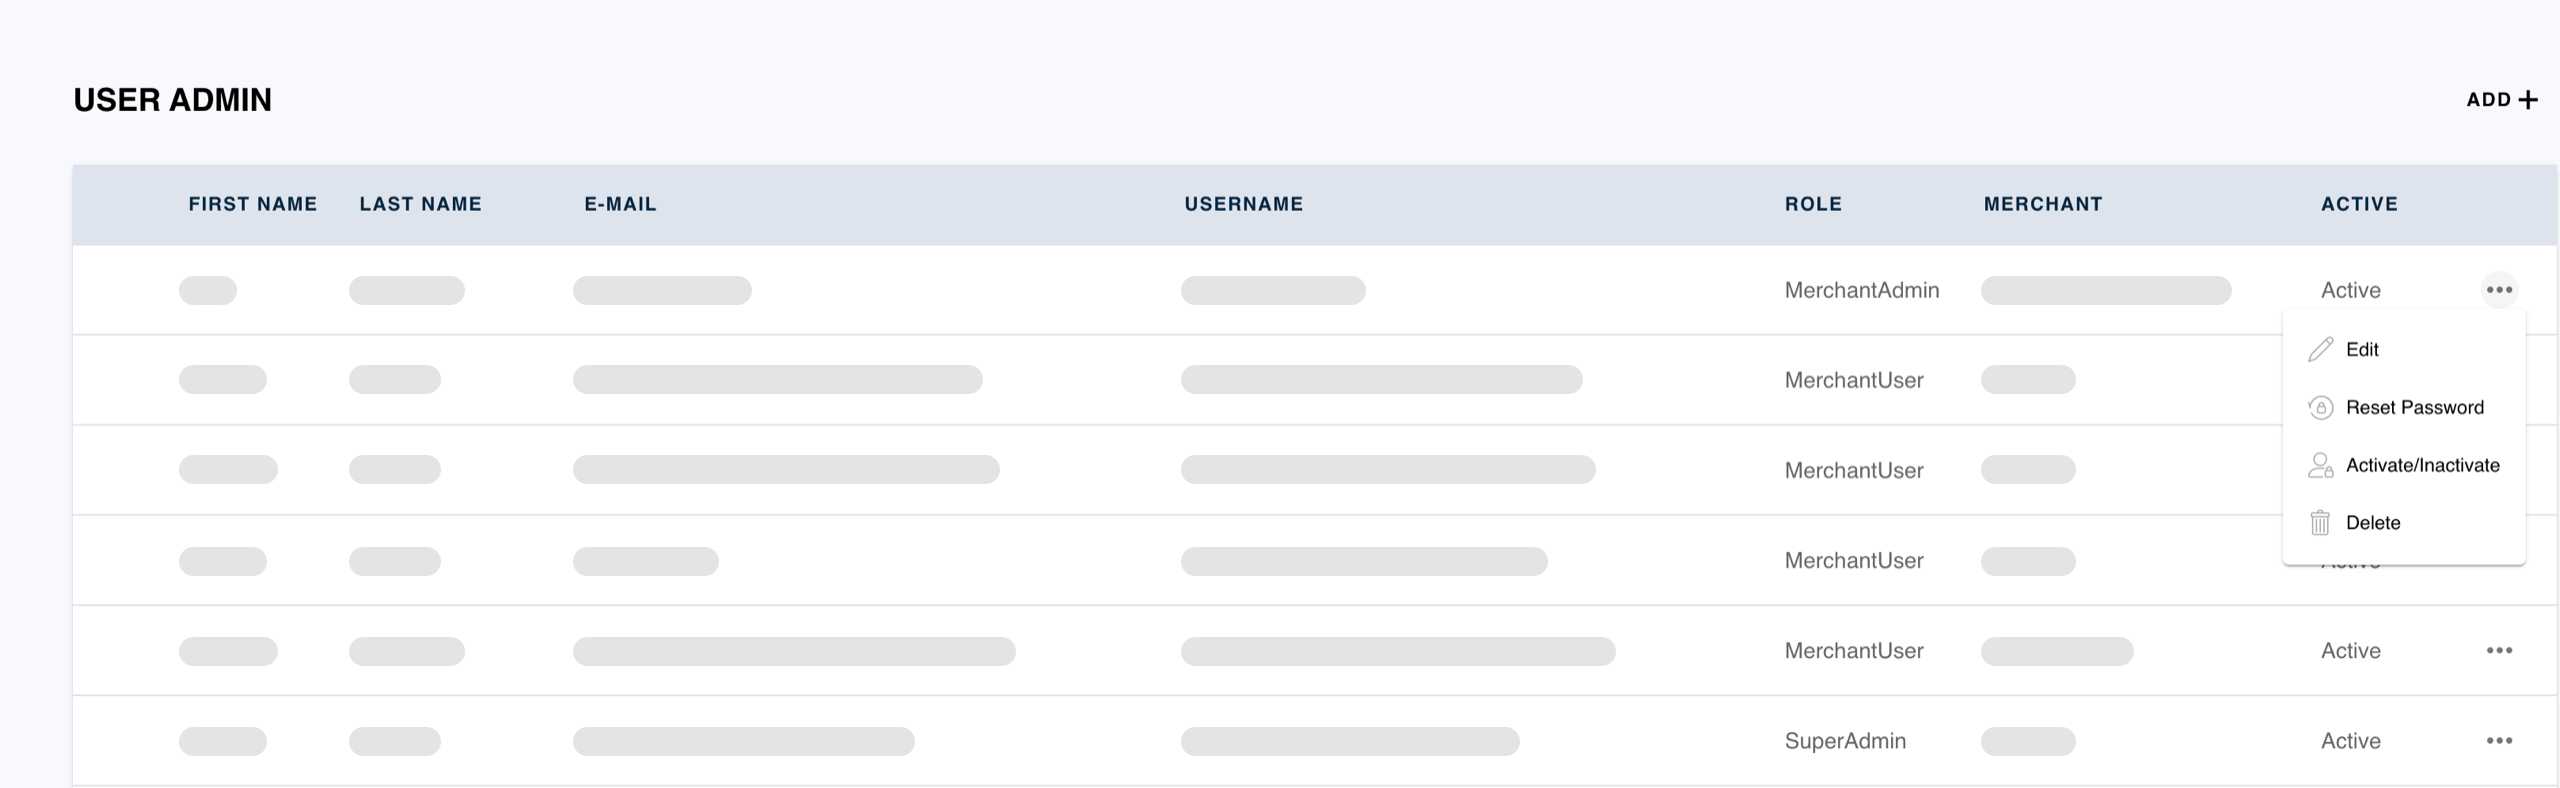Click the user-lock icon beside Activate/Inactivate
The height and width of the screenshot is (788, 2560).
[2320, 465]
